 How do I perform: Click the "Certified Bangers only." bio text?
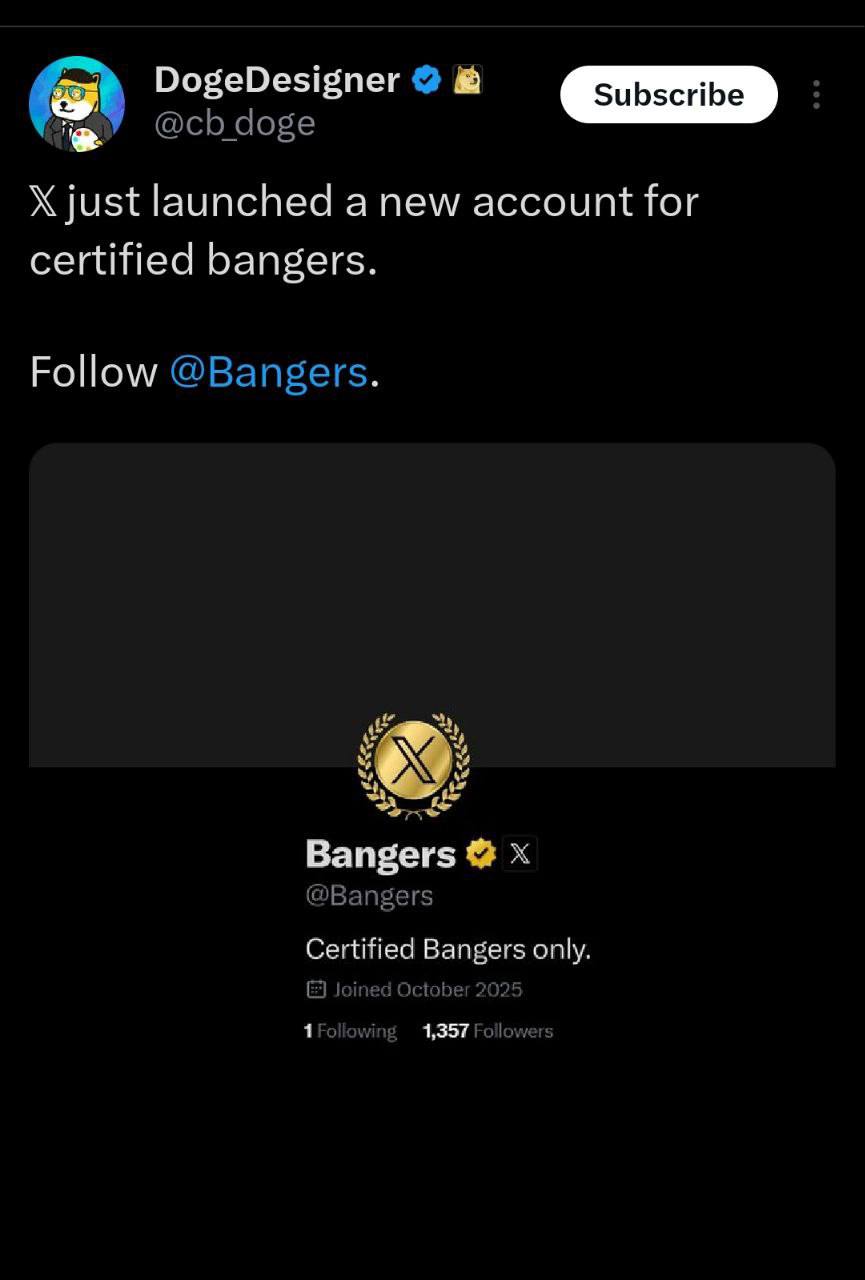coord(448,949)
